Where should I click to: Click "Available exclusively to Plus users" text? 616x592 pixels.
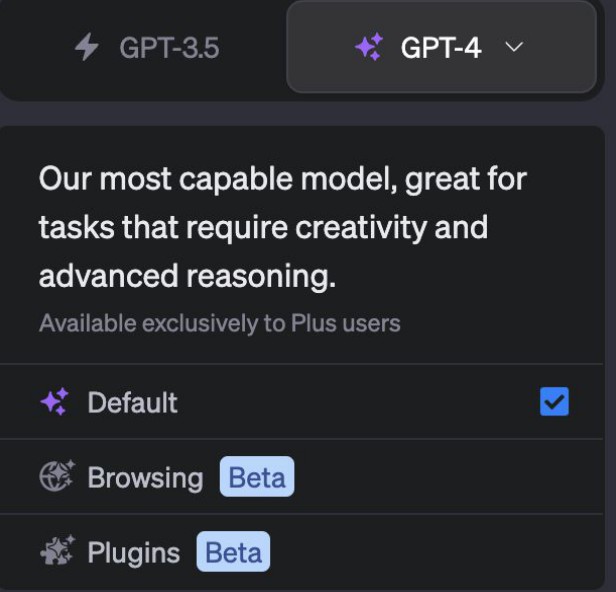tap(219, 324)
